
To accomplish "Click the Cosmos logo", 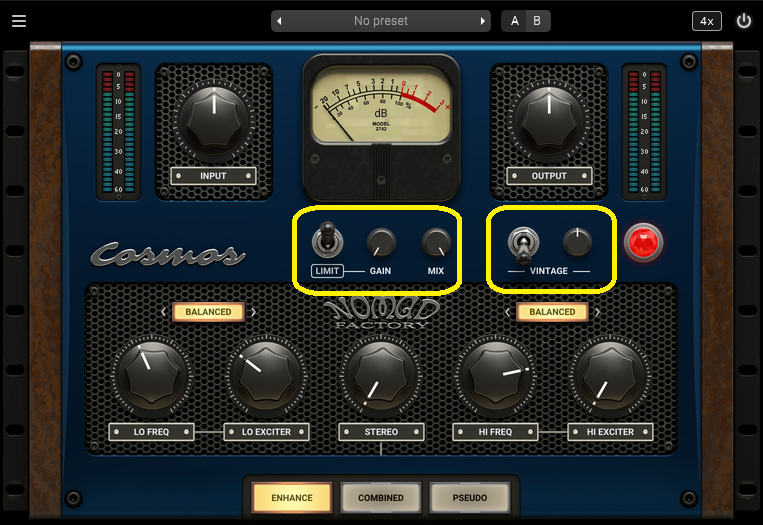I will click(168, 254).
